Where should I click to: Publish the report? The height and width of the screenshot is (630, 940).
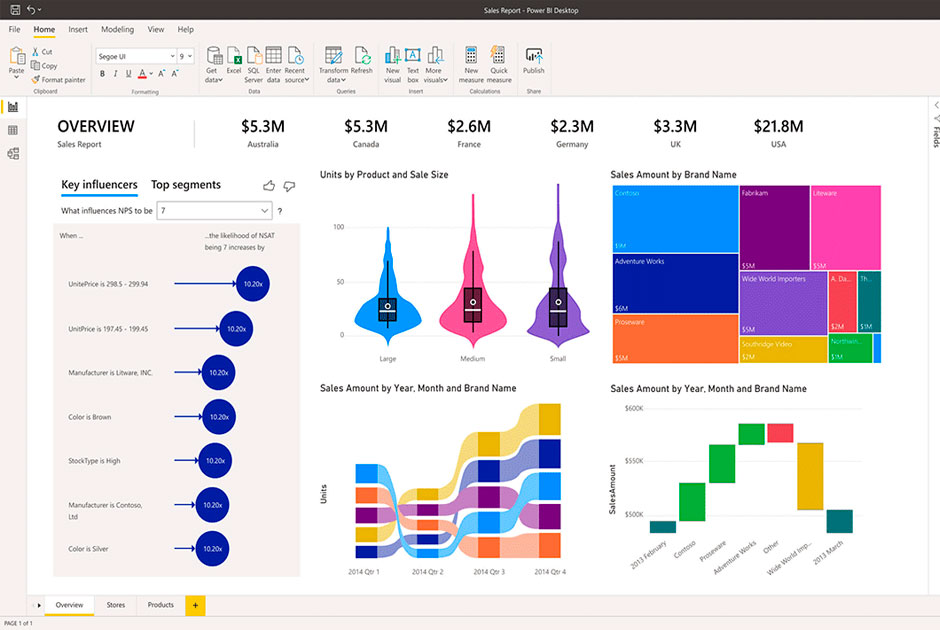pos(534,61)
